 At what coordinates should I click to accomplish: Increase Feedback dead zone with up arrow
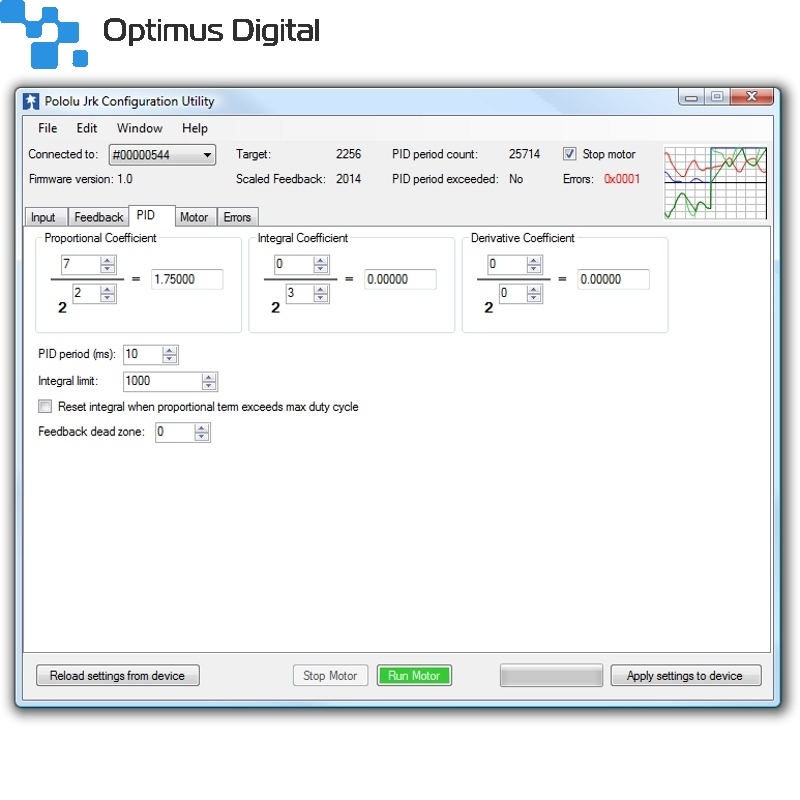202,428
